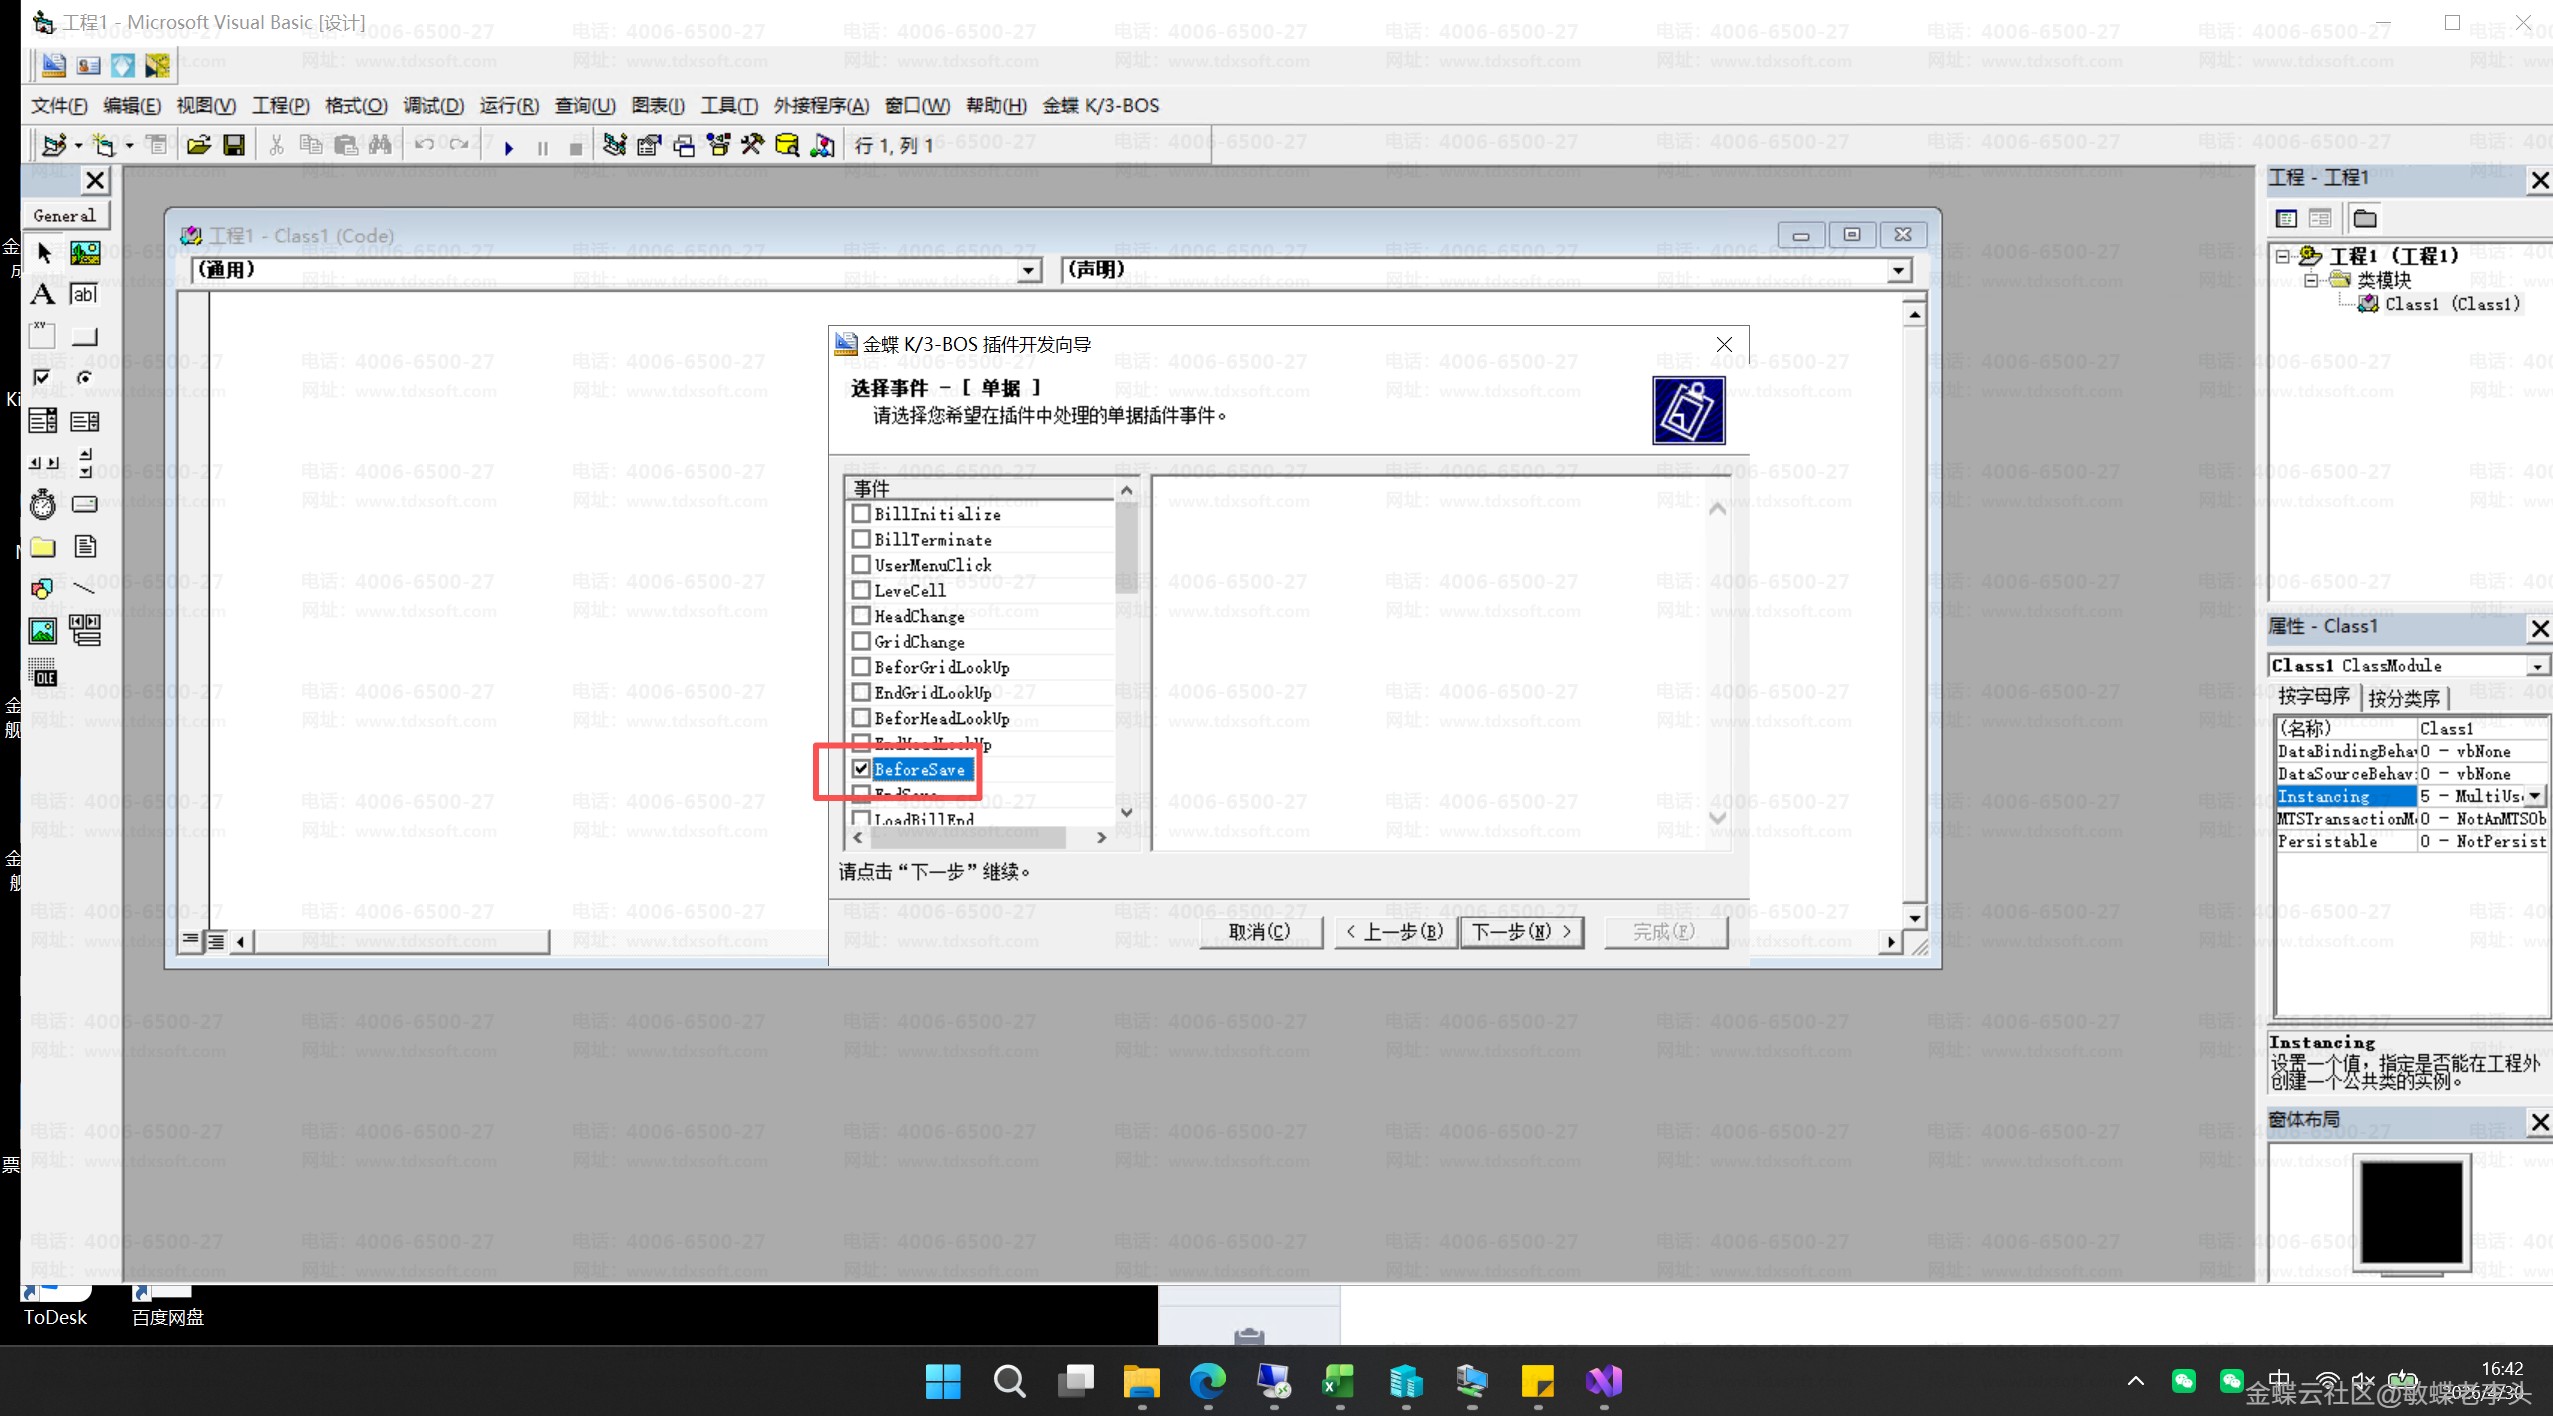This screenshot has width=2553, height=1416.
Task: Click View Code icon in project panel
Action: (2286, 219)
